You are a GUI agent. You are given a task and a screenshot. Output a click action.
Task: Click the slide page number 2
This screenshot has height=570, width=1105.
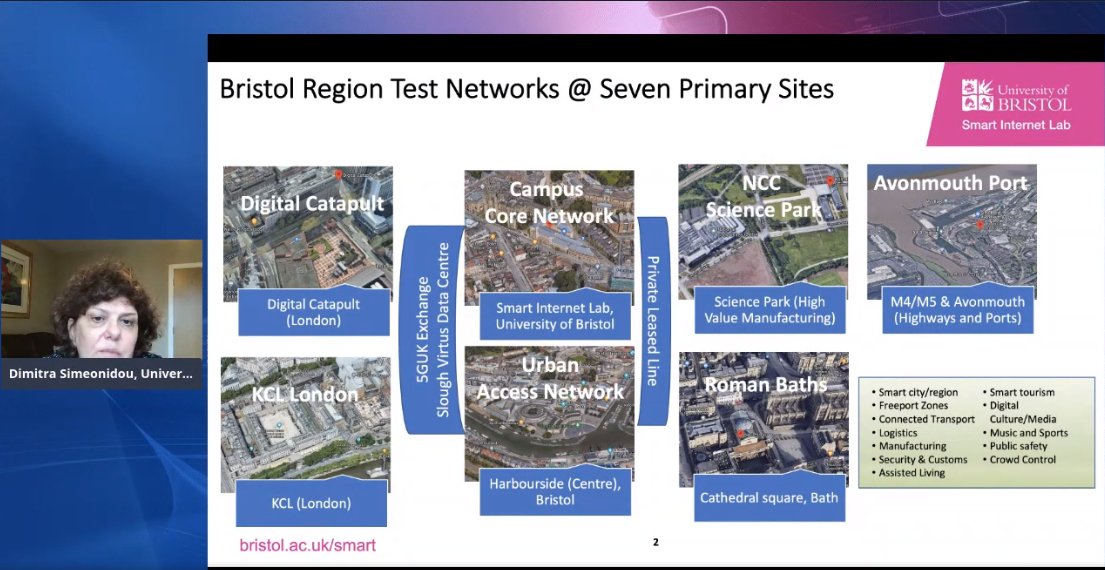tap(655, 542)
